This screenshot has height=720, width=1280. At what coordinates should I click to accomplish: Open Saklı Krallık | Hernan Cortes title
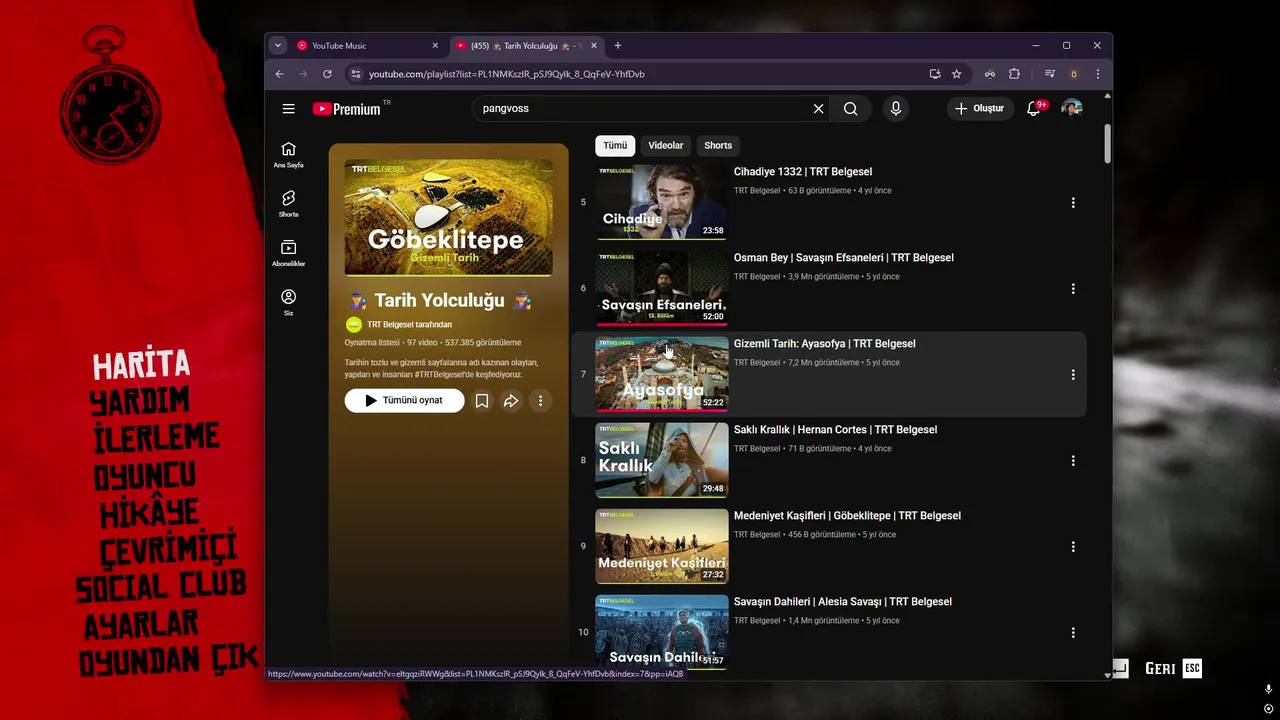tap(835, 430)
